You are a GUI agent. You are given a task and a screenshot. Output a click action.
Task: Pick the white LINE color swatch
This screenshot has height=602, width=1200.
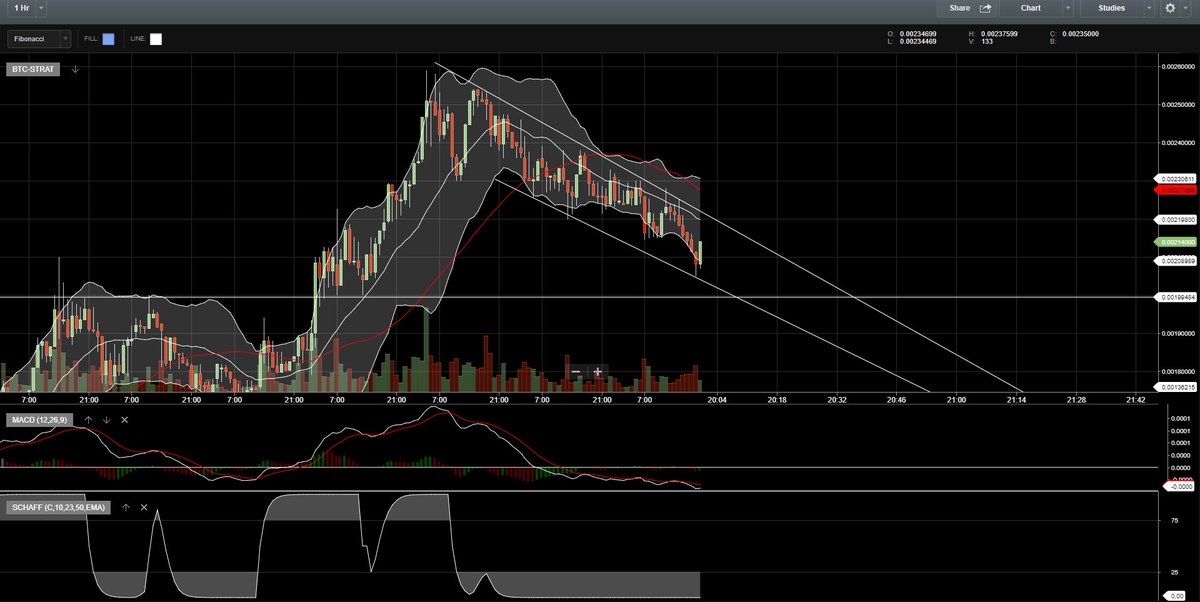(x=155, y=39)
